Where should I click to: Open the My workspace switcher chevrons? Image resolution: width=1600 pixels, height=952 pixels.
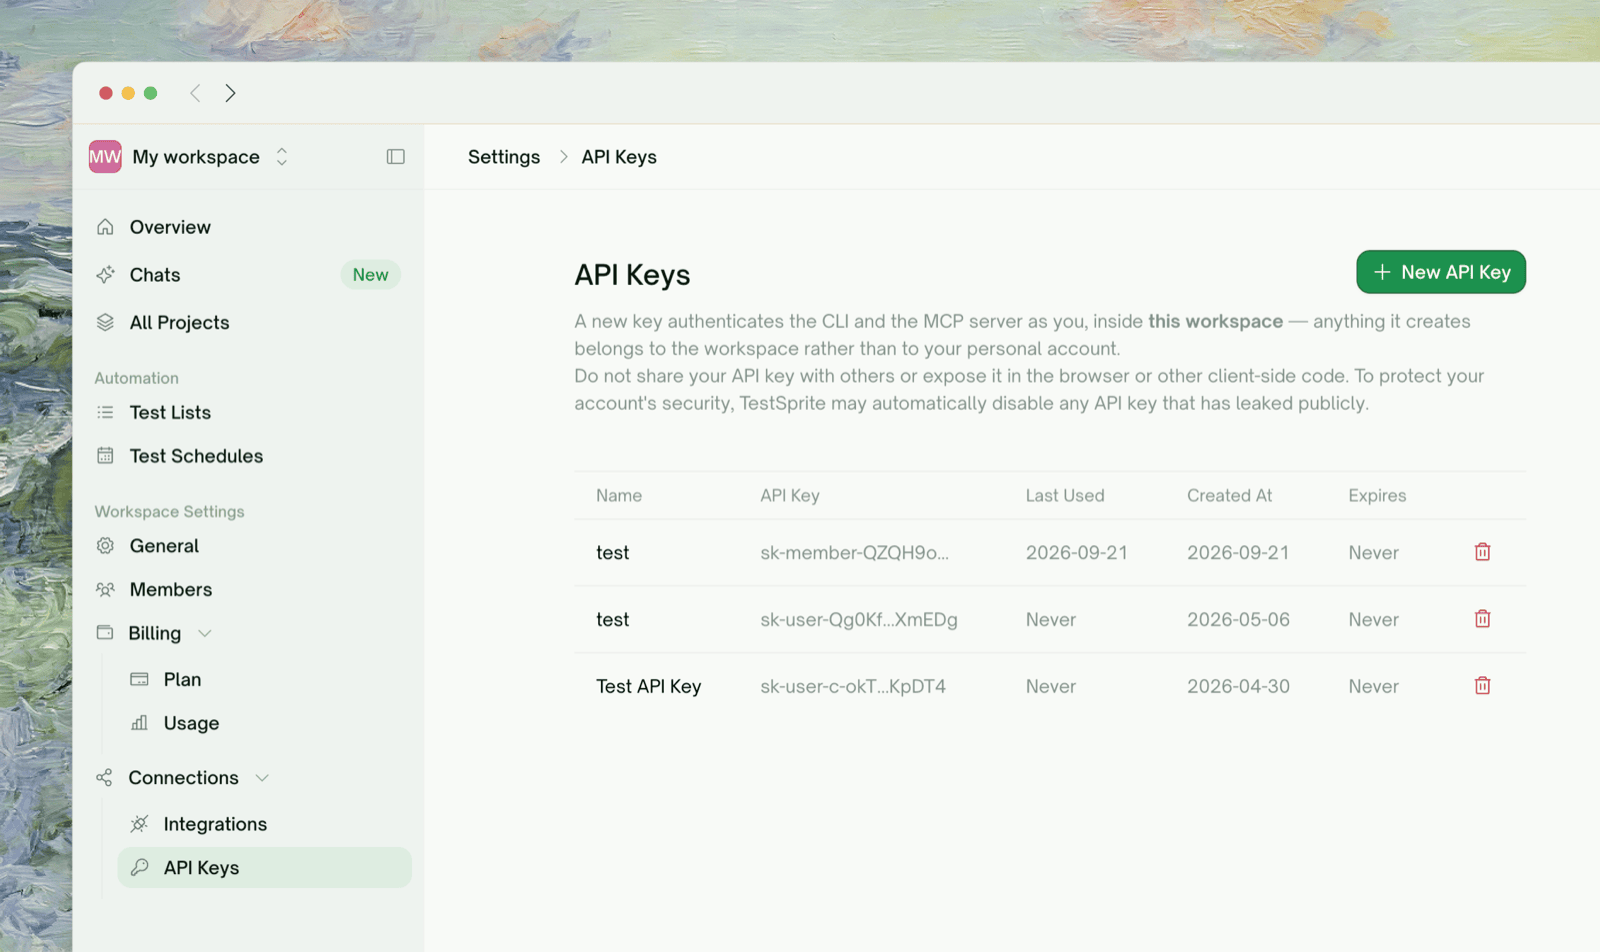[x=282, y=157]
